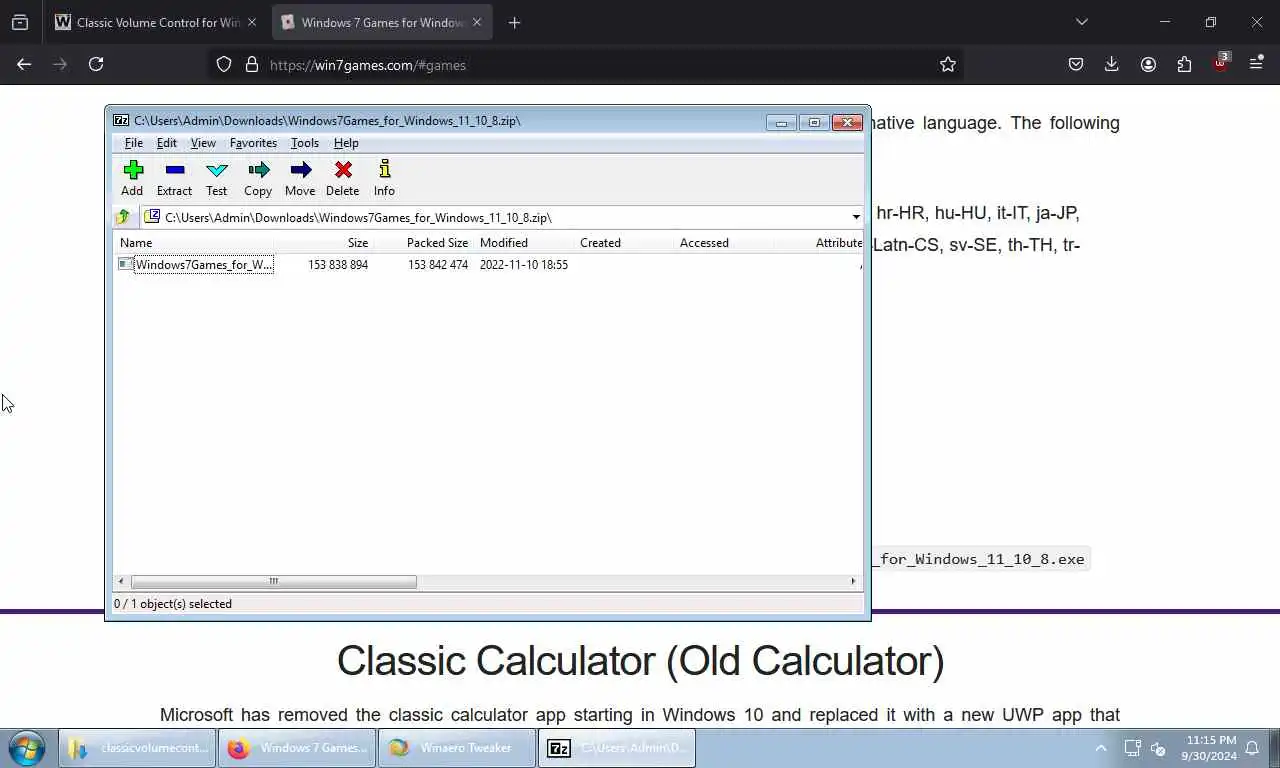
Task: Open classicvolumecont... taskbar item
Action: 137,748
